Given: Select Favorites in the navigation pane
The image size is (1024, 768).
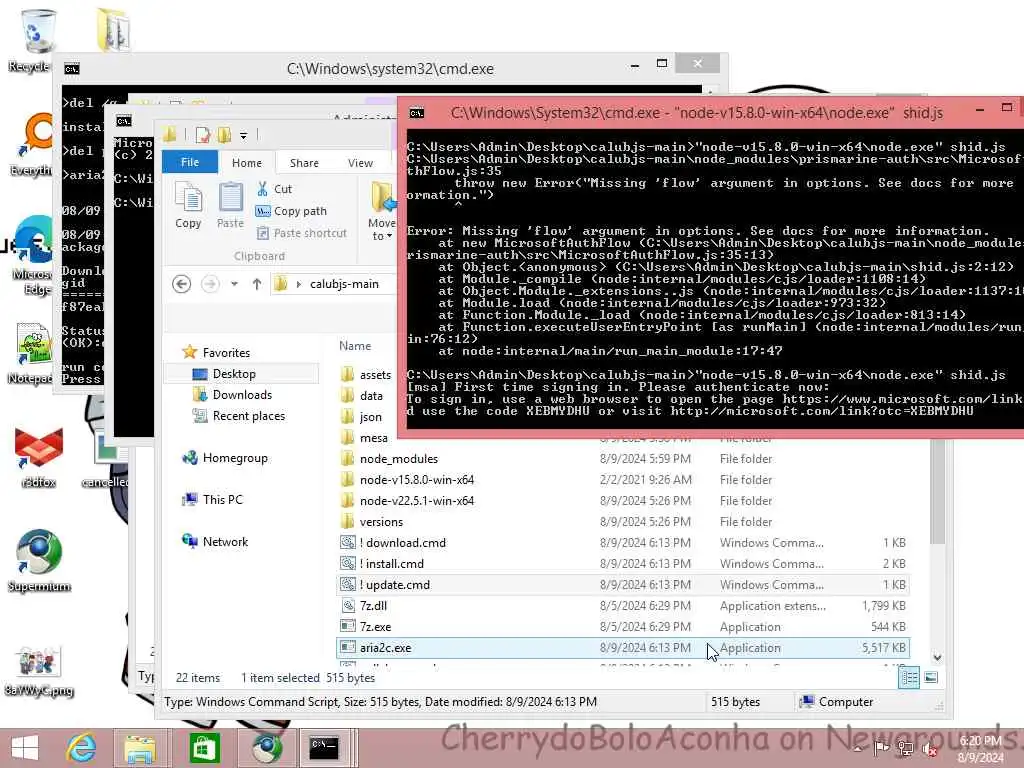Looking at the screenshot, I should 216,353.
